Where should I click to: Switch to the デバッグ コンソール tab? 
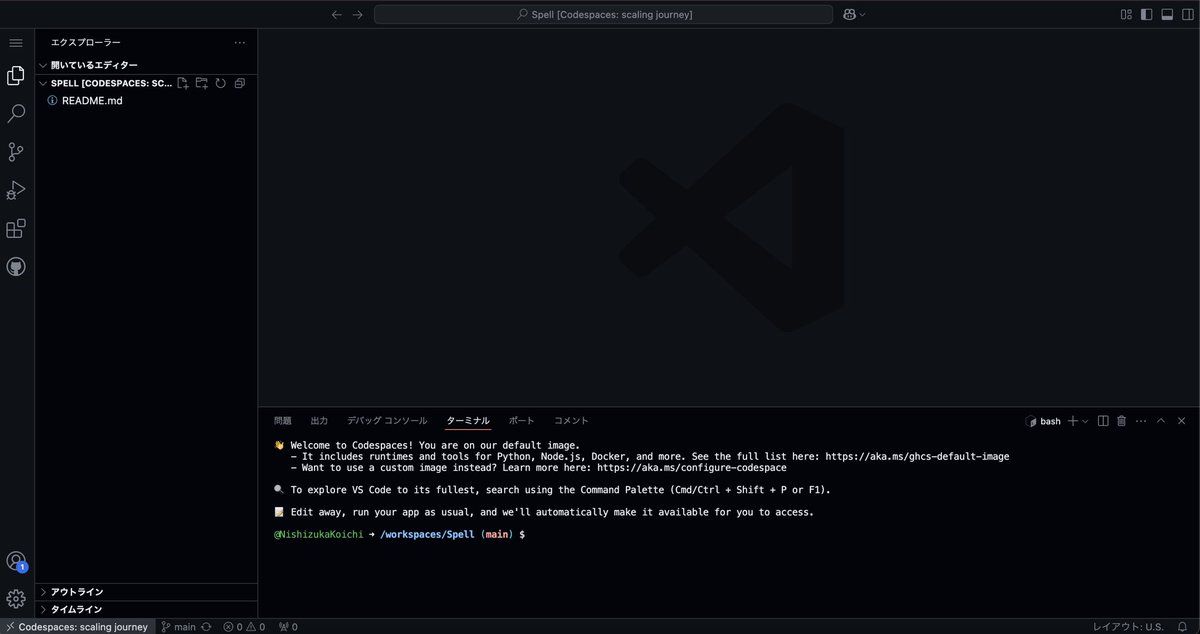coord(387,421)
